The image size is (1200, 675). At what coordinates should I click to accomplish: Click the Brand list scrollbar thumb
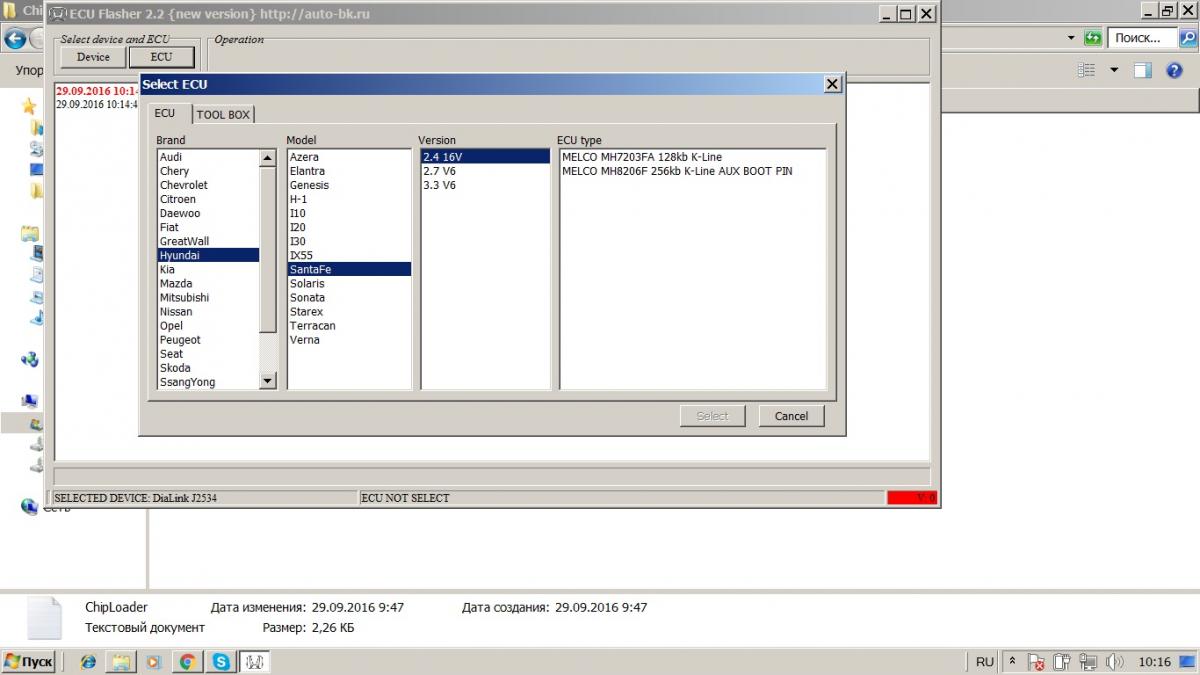(267, 248)
